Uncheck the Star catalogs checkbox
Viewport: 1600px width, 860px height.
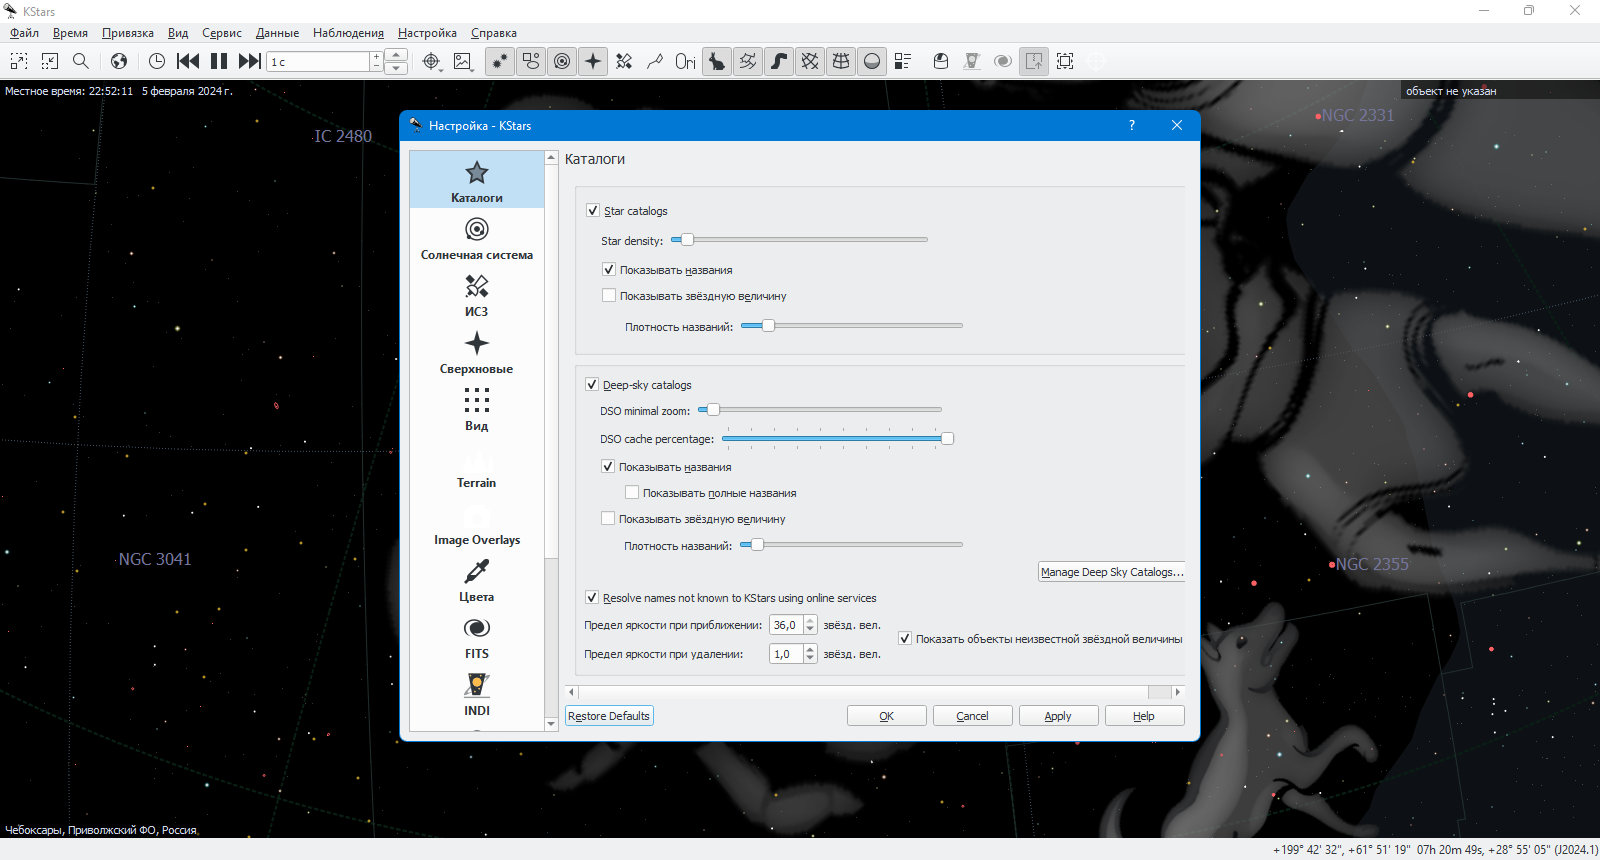(x=593, y=211)
